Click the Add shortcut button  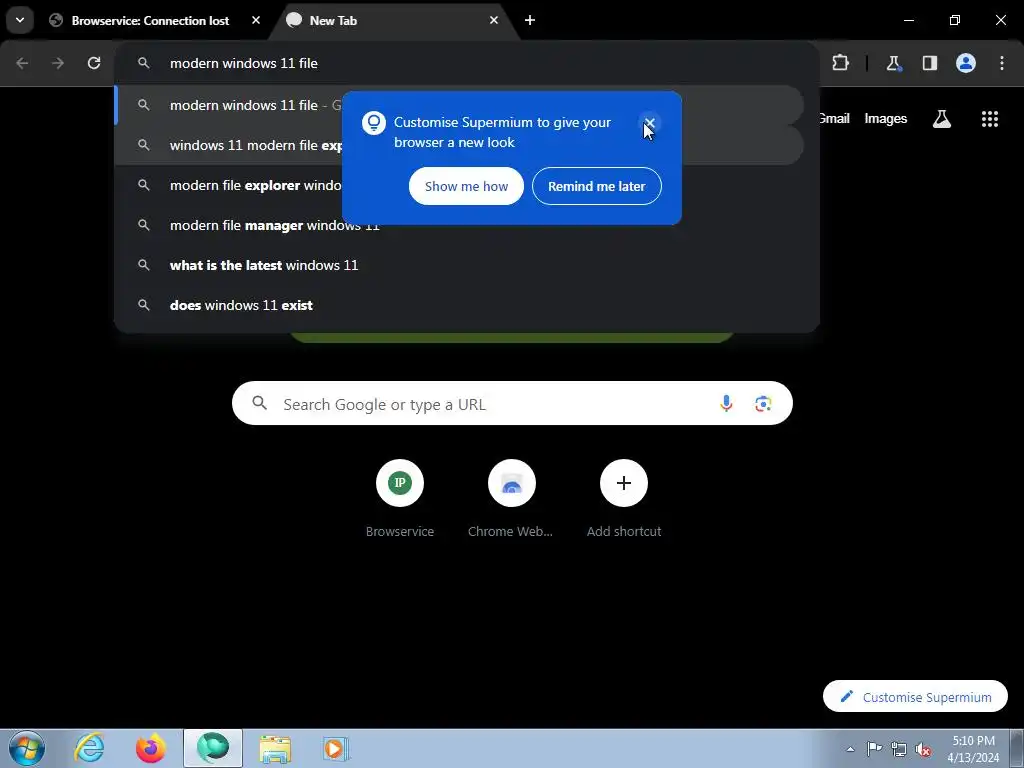pos(624,500)
